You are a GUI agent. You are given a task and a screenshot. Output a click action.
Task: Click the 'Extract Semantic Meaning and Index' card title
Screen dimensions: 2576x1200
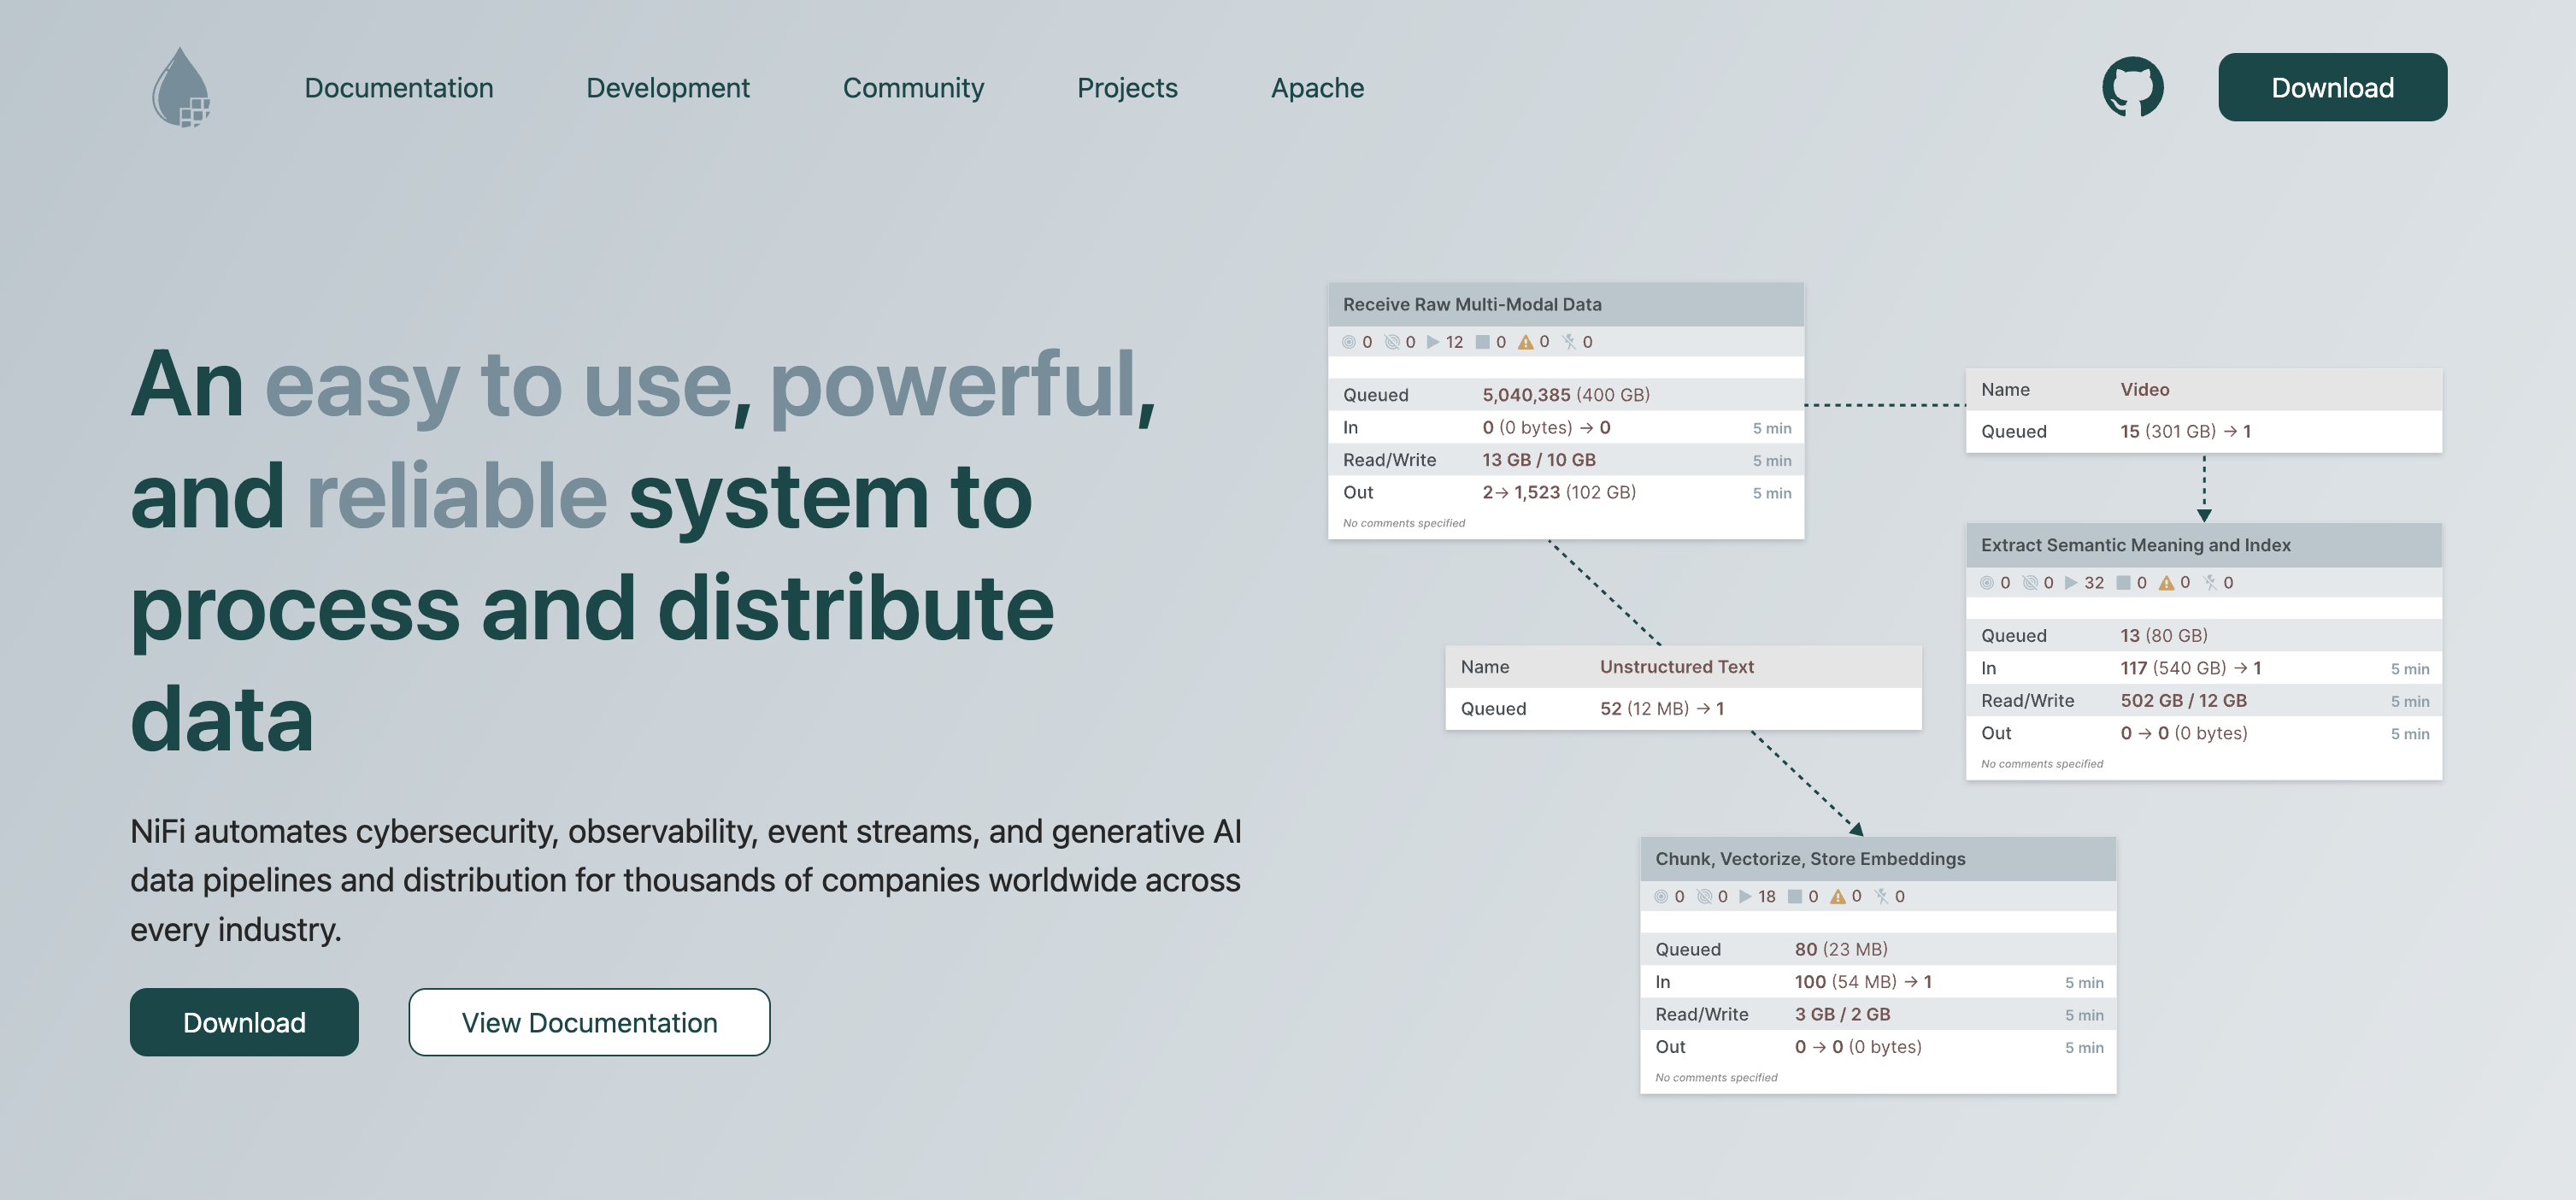click(x=2135, y=545)
